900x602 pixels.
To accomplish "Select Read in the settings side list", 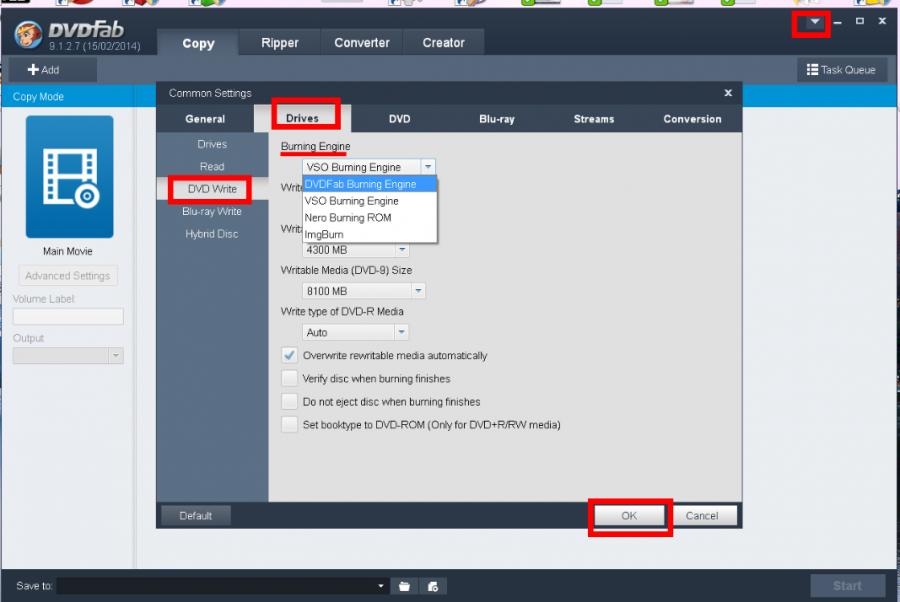I will click(212, 166).
